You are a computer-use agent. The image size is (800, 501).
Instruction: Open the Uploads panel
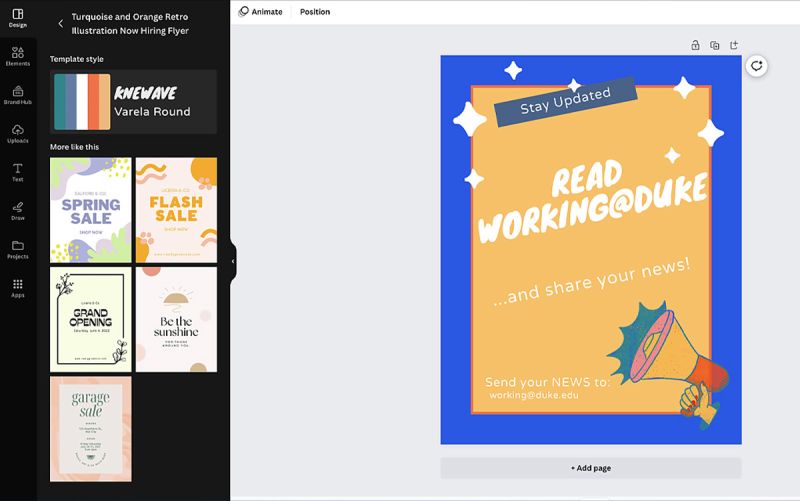[x=18, y=134]
